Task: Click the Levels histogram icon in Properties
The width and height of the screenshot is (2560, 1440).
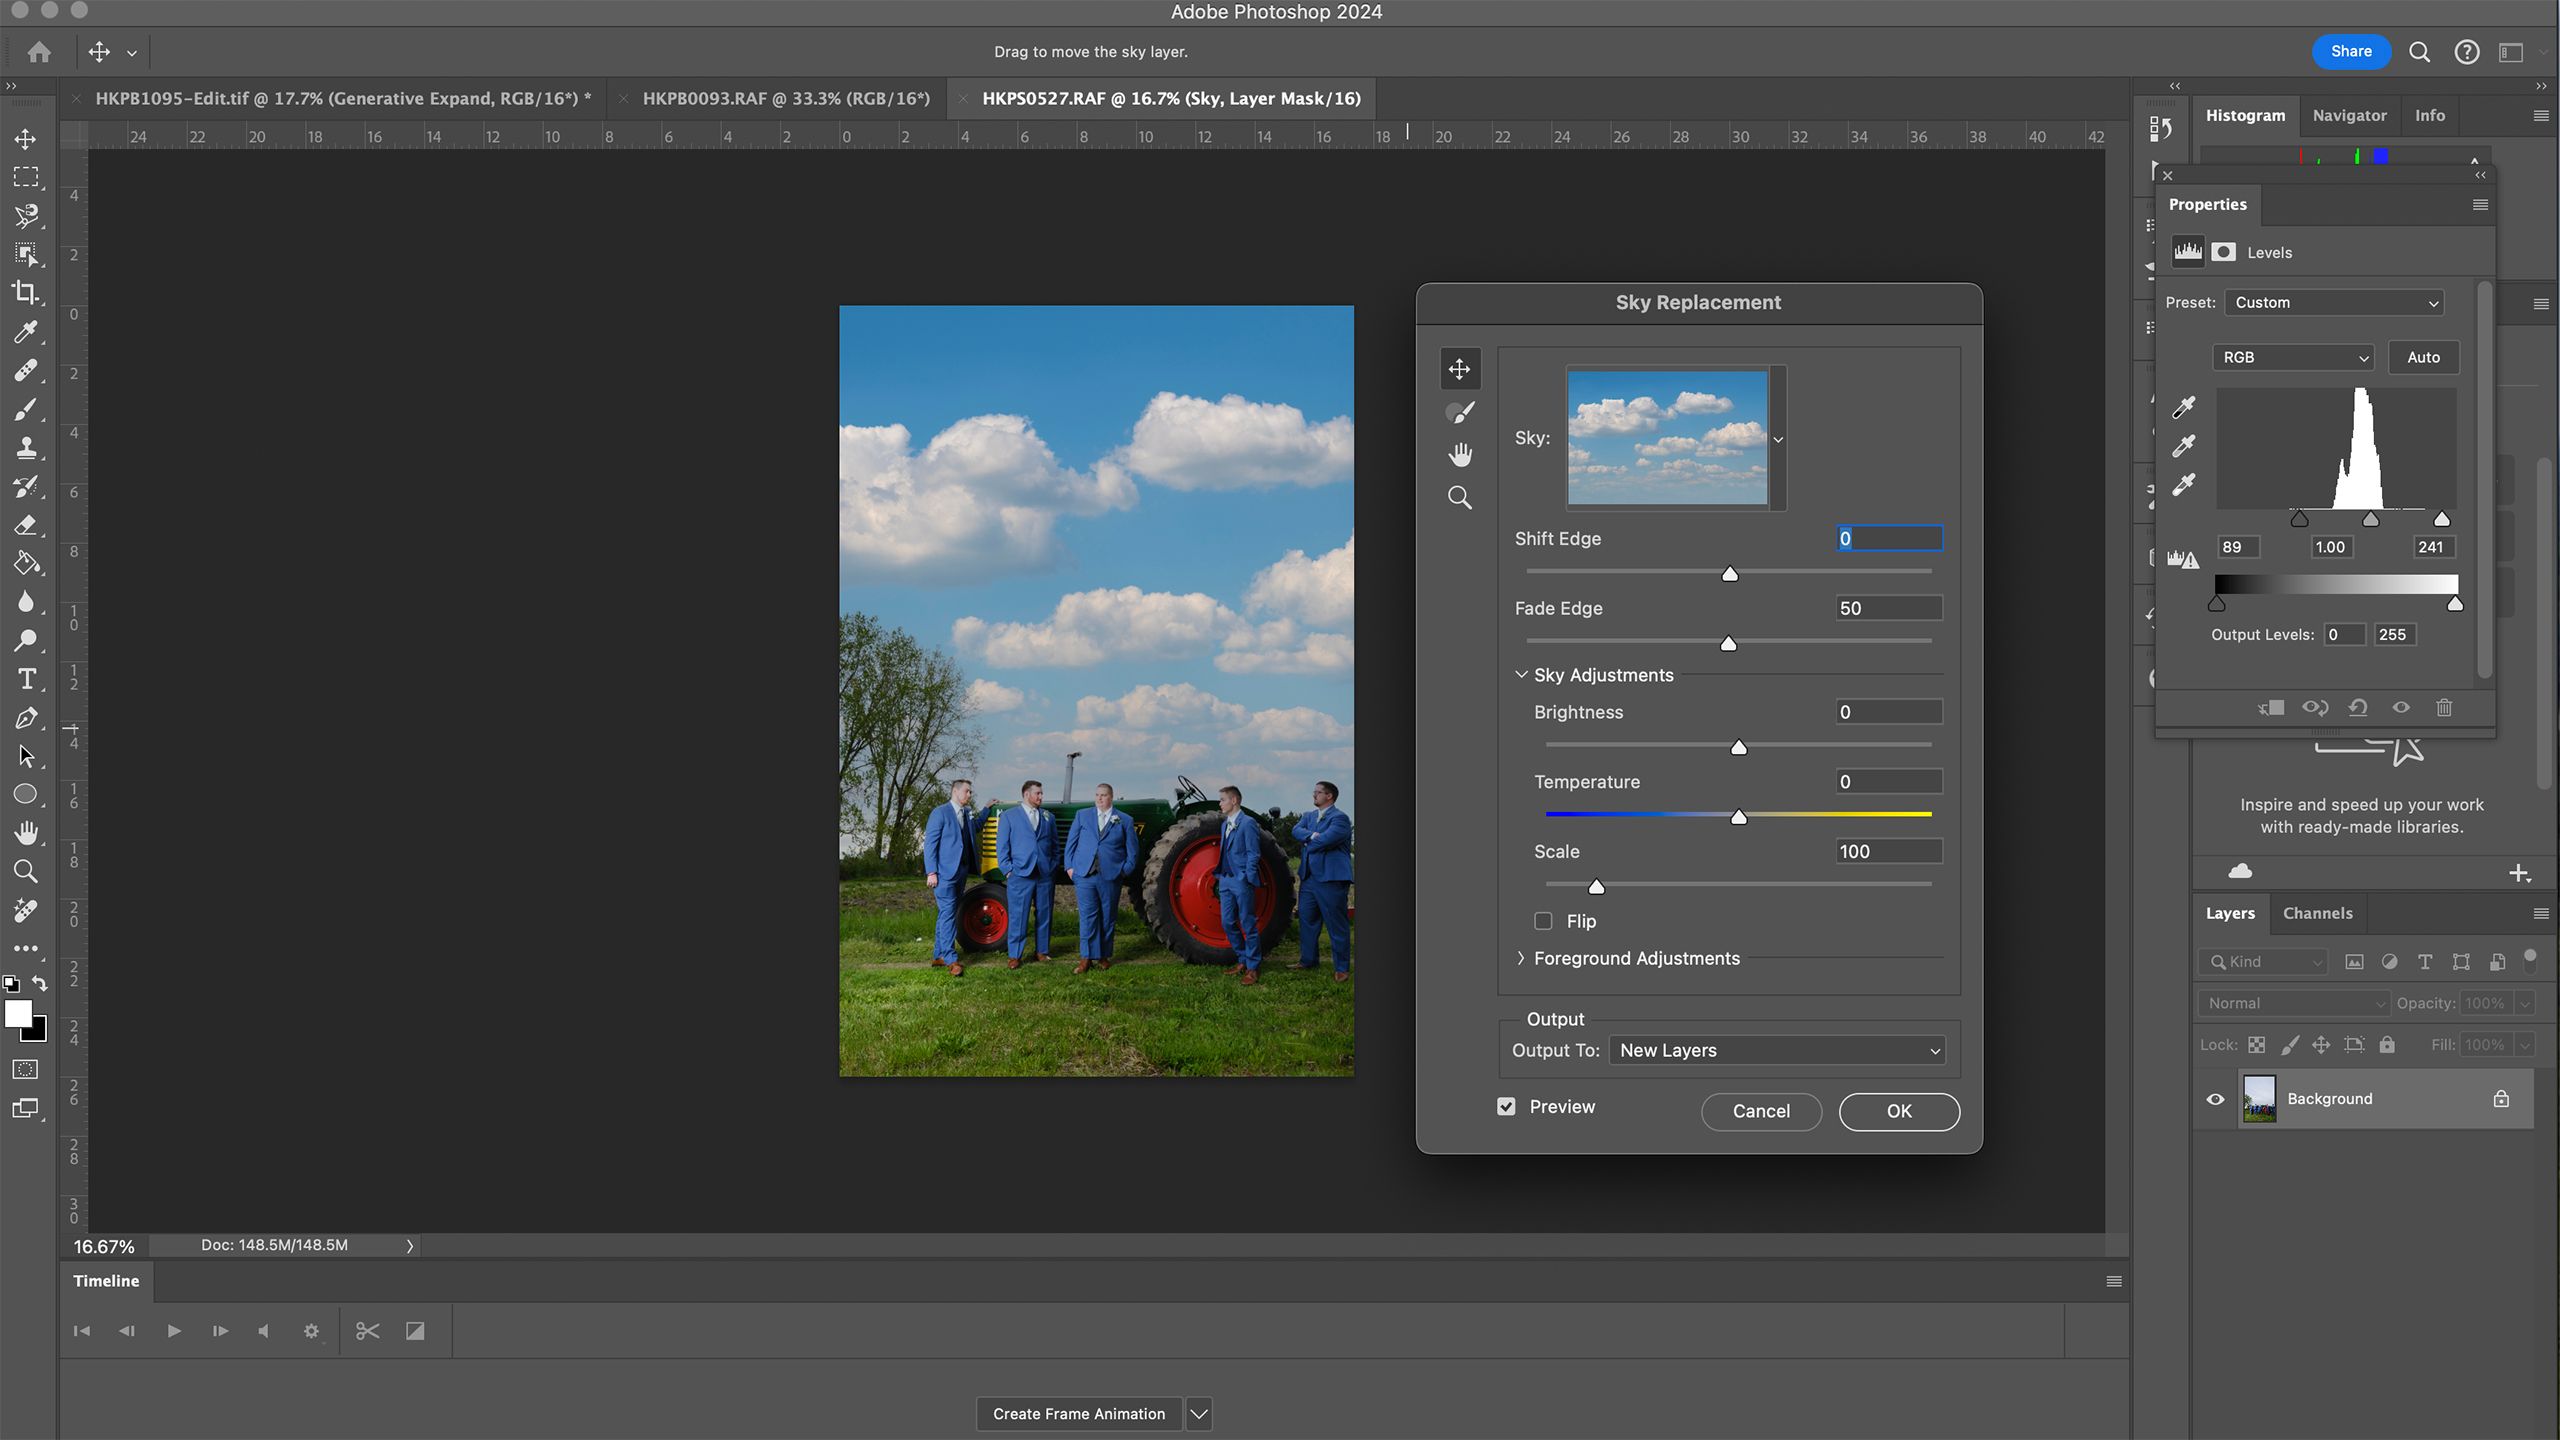Action: click(x=2185, y=250)
